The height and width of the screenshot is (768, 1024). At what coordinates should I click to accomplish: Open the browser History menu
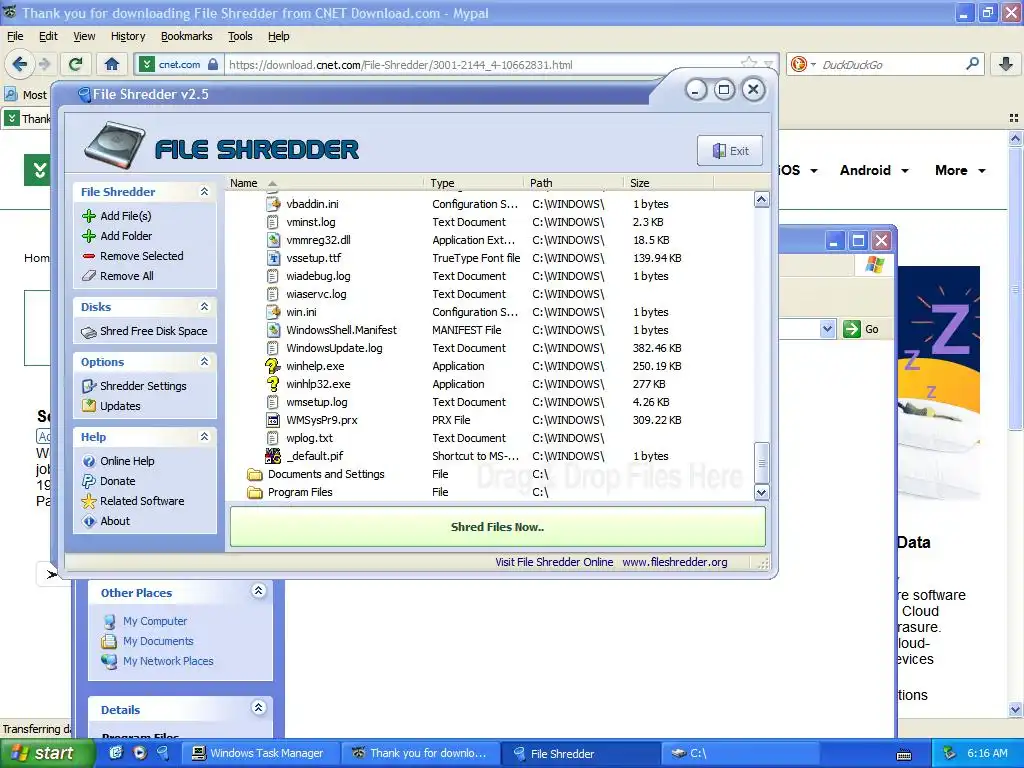(x=128, y=36)
